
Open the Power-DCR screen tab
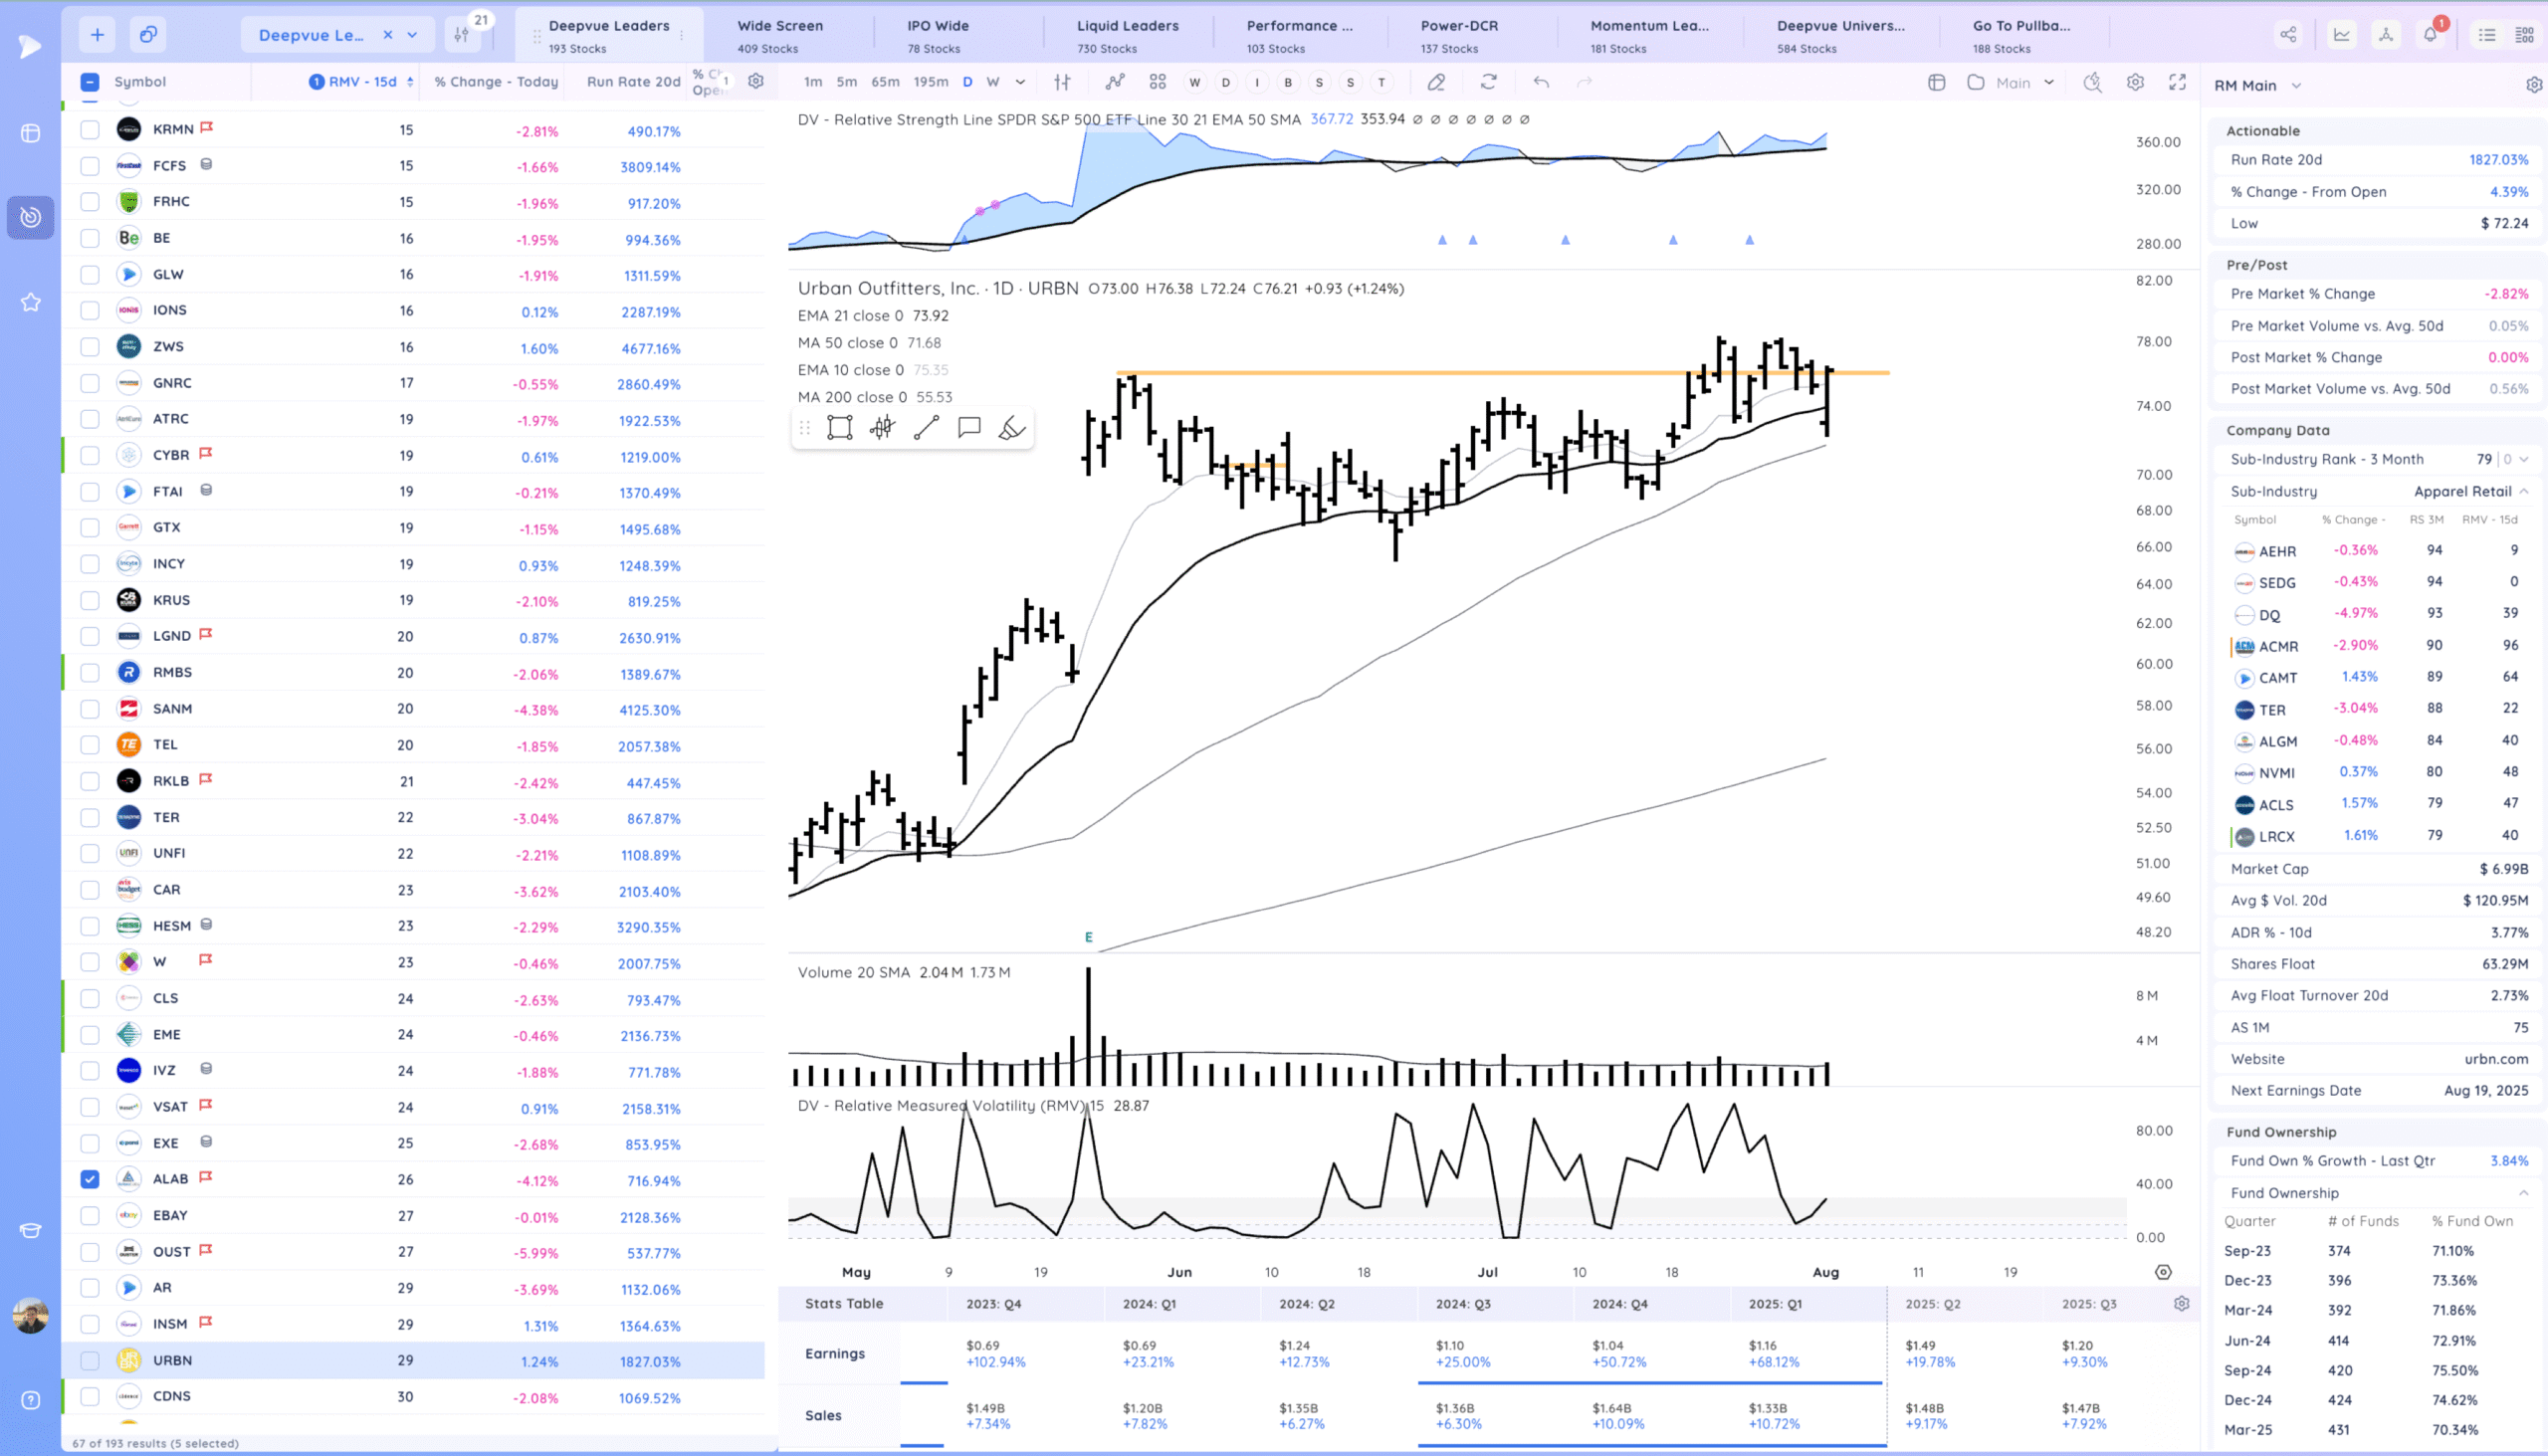(1459, 35)
